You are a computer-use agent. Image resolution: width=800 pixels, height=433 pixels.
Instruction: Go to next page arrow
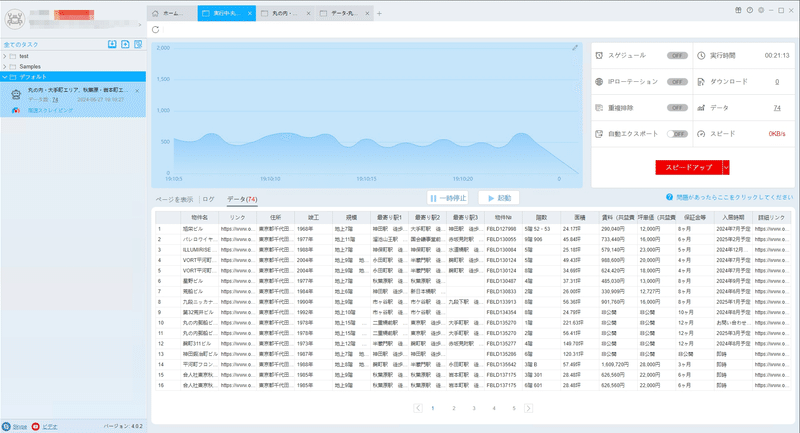(x=529, y=408)
